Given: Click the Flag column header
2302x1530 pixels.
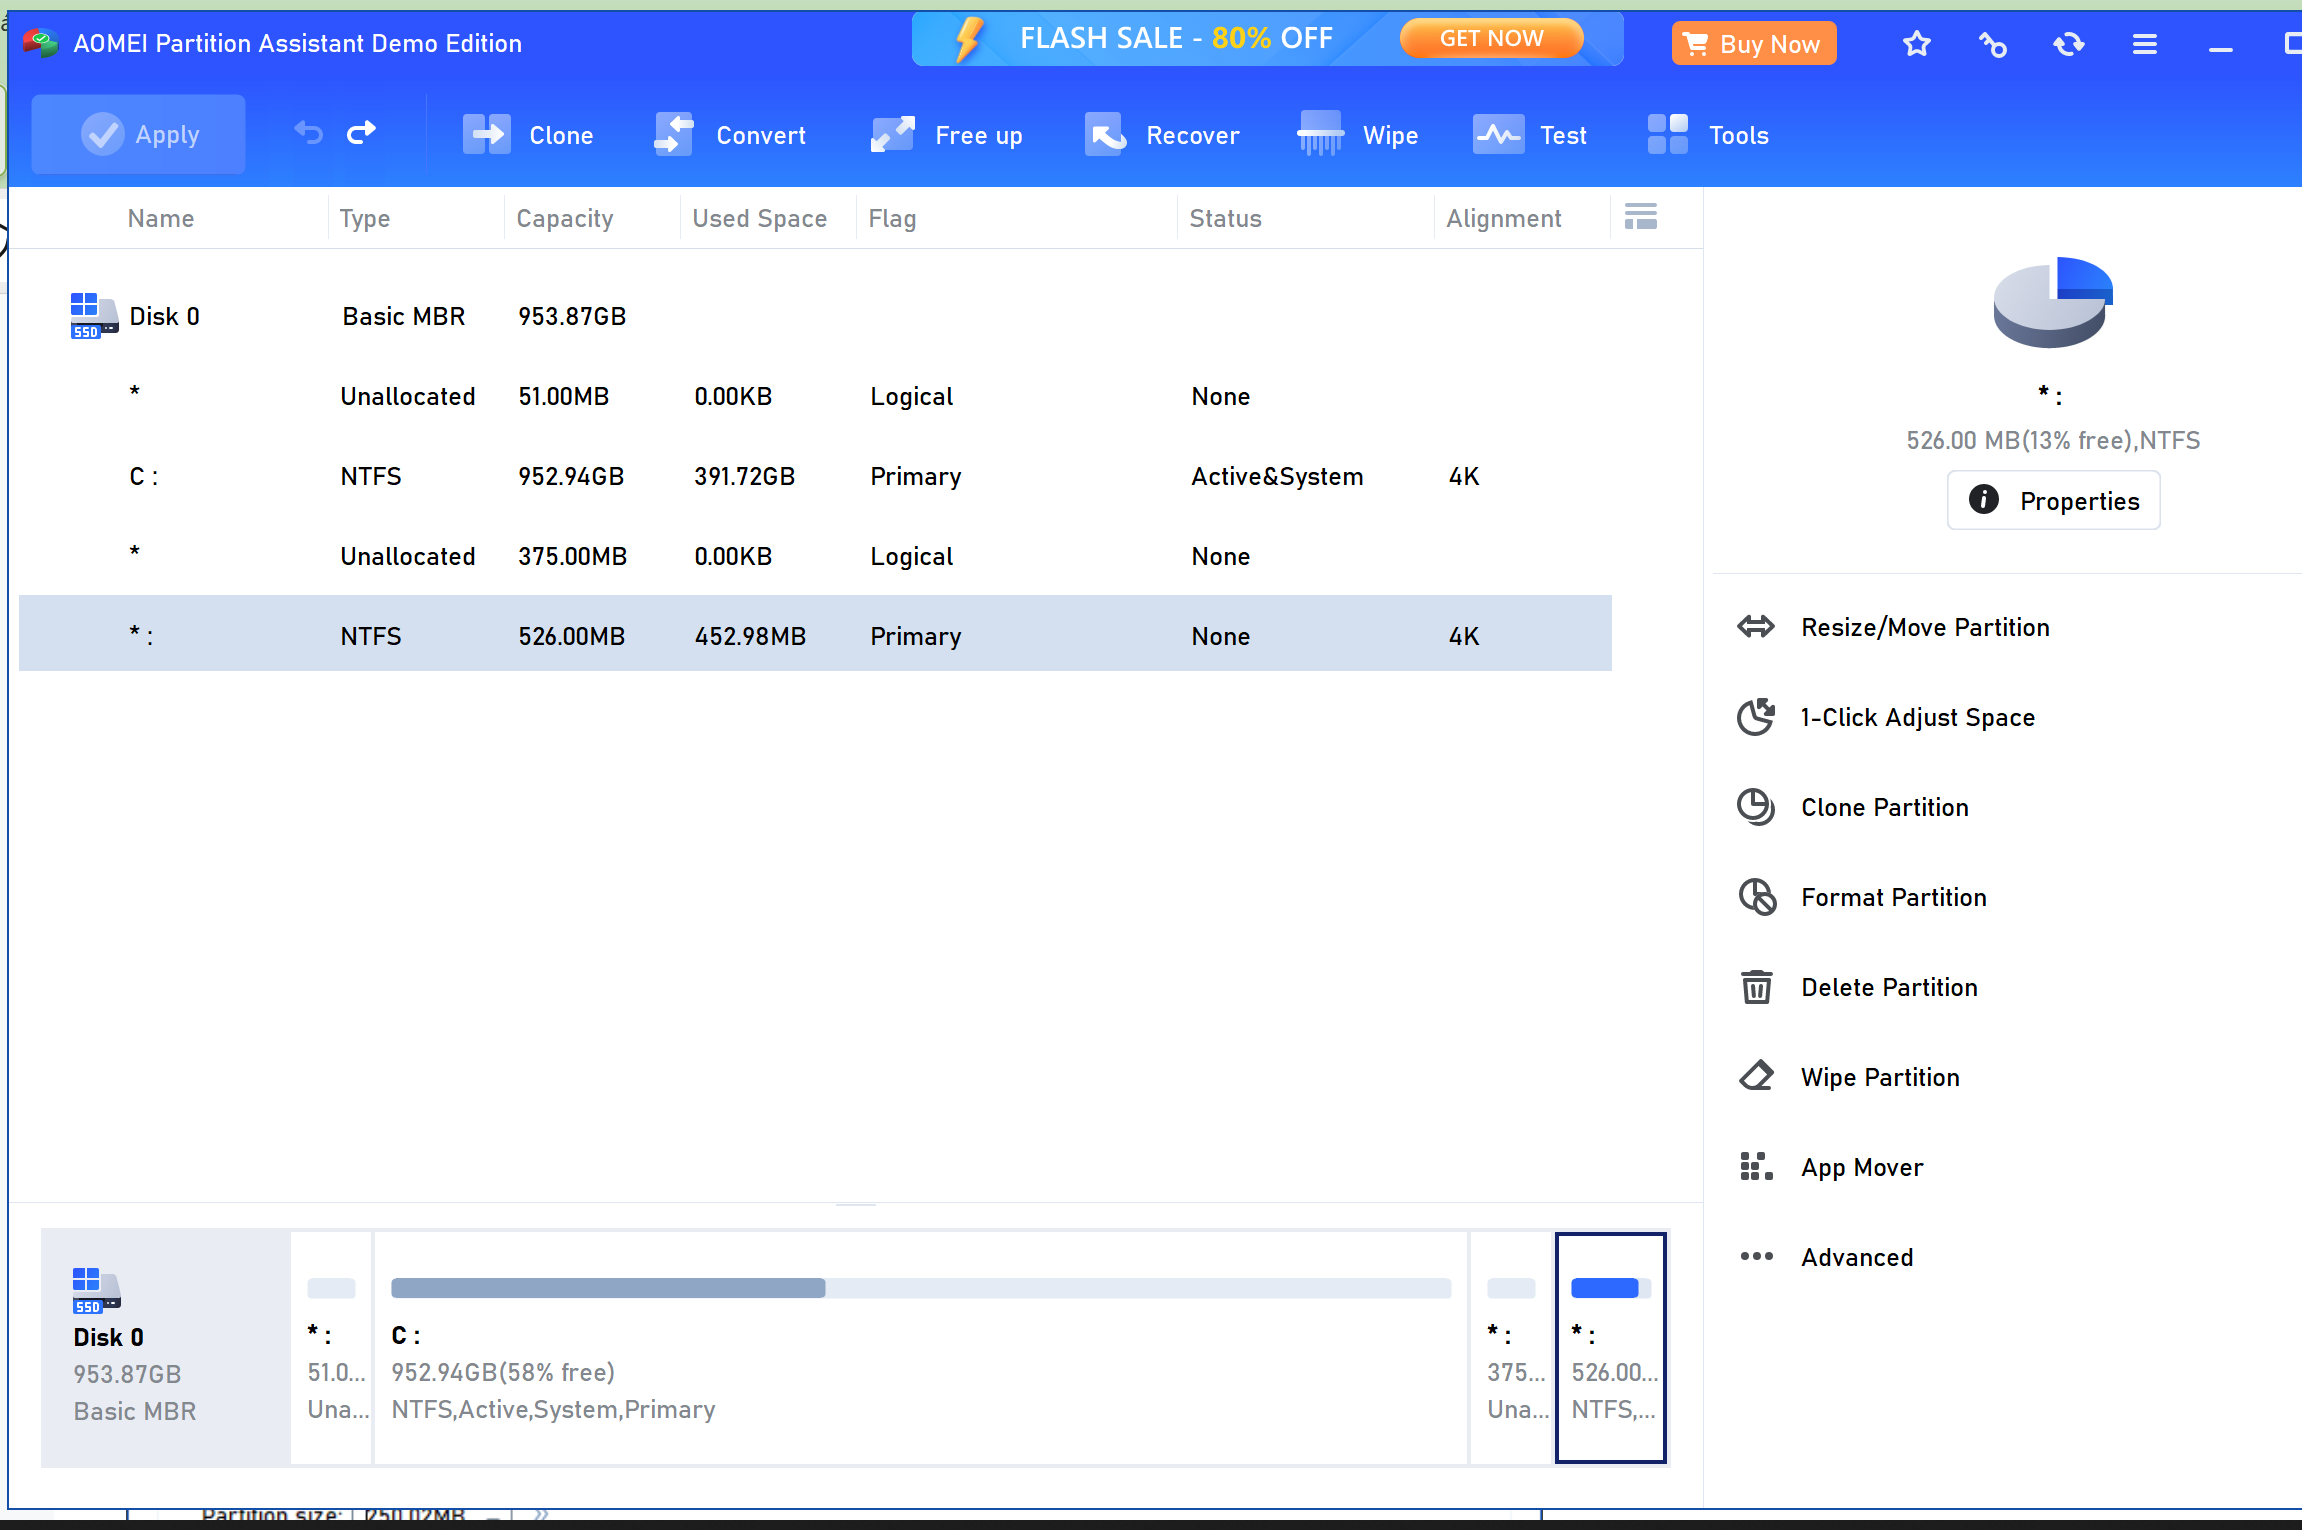Looking at the screenshot, I should coord(892,218).
